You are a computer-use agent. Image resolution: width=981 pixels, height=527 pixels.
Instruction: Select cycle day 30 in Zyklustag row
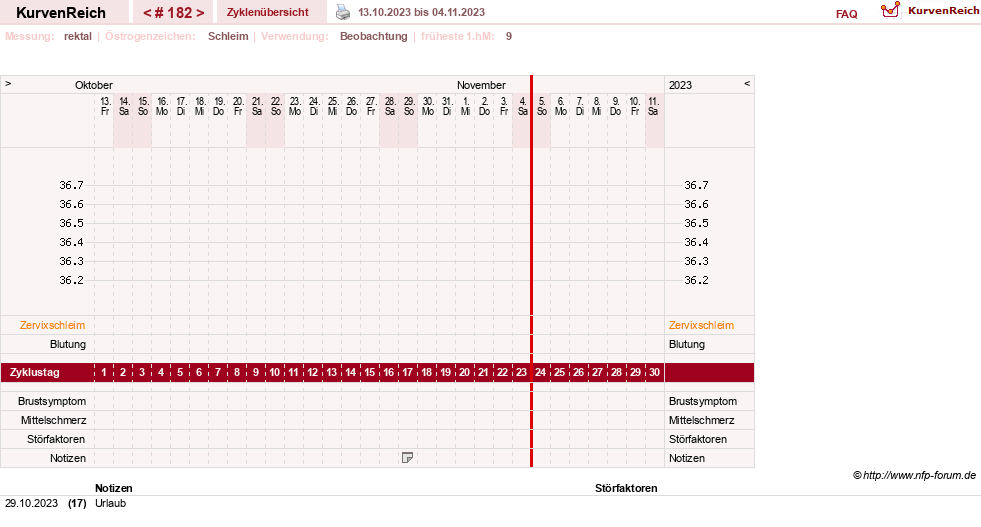point(654,372)
